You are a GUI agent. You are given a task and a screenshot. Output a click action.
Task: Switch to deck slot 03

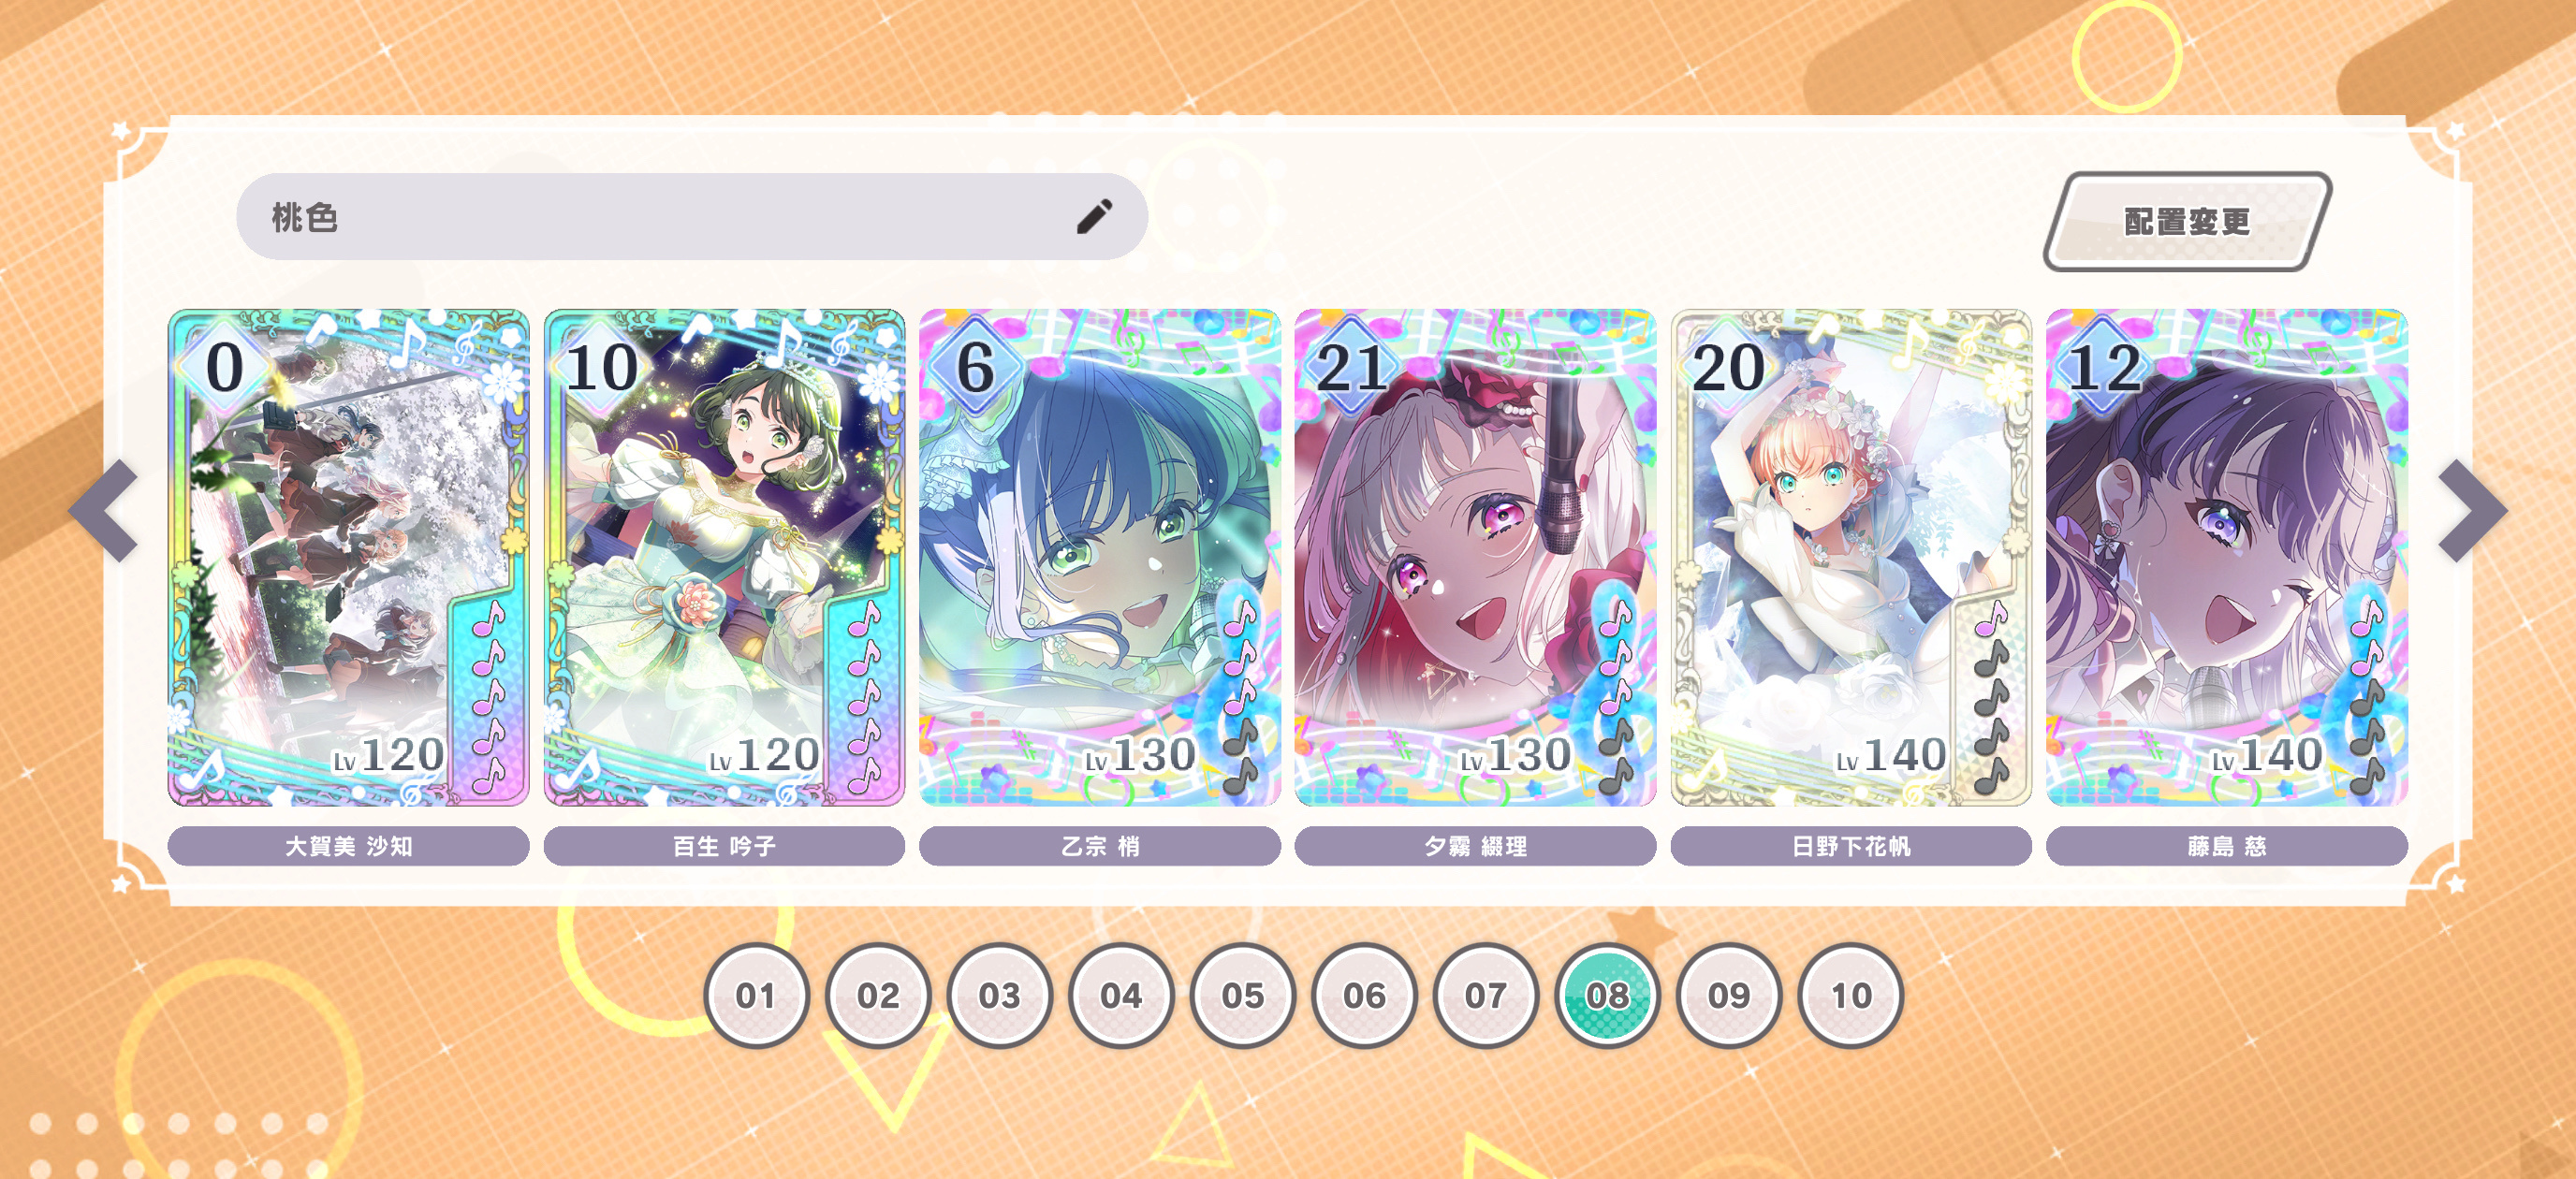click(1000, 995)
